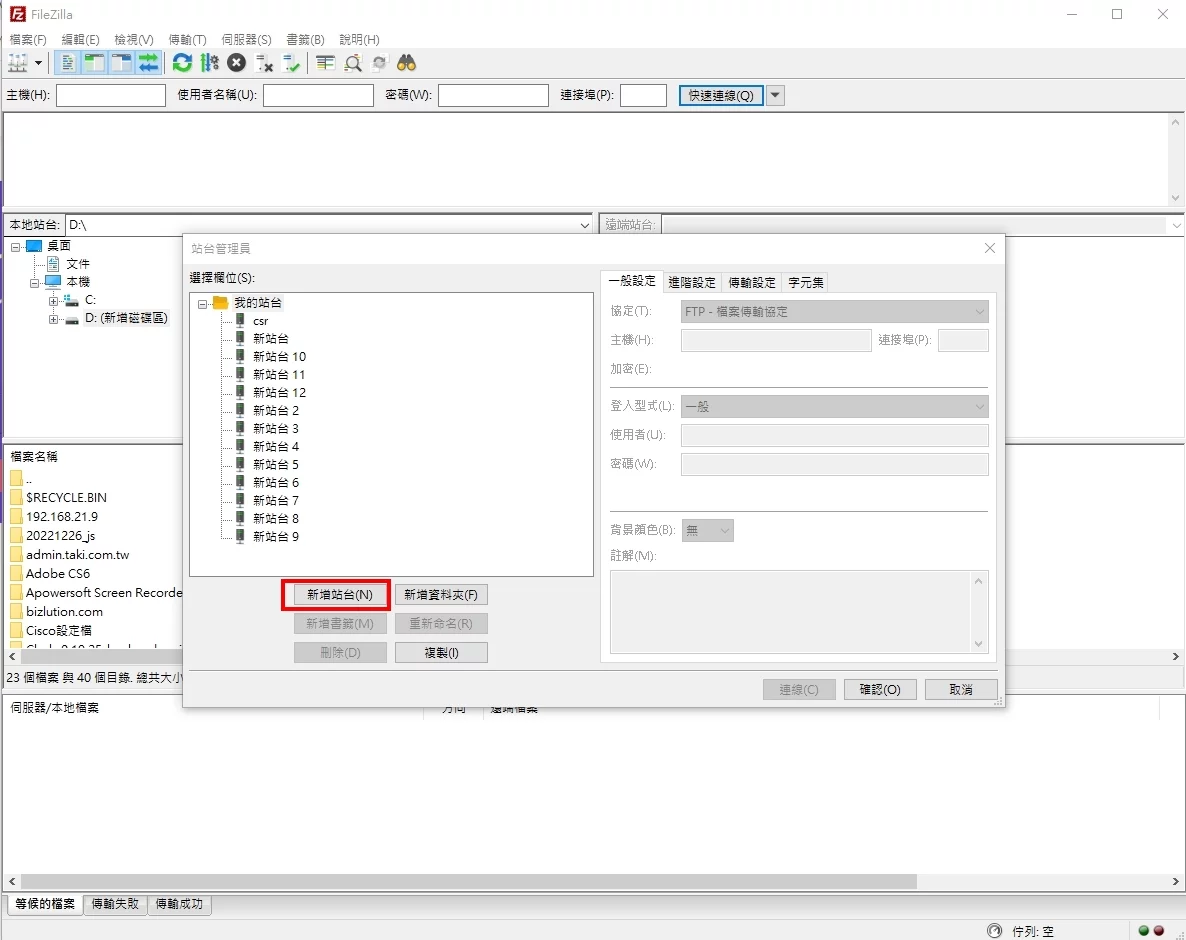This screenshot has width=1186, height=940.
Task: Open the quick connect history dropdown arrow
Action: tap(775, 95)
